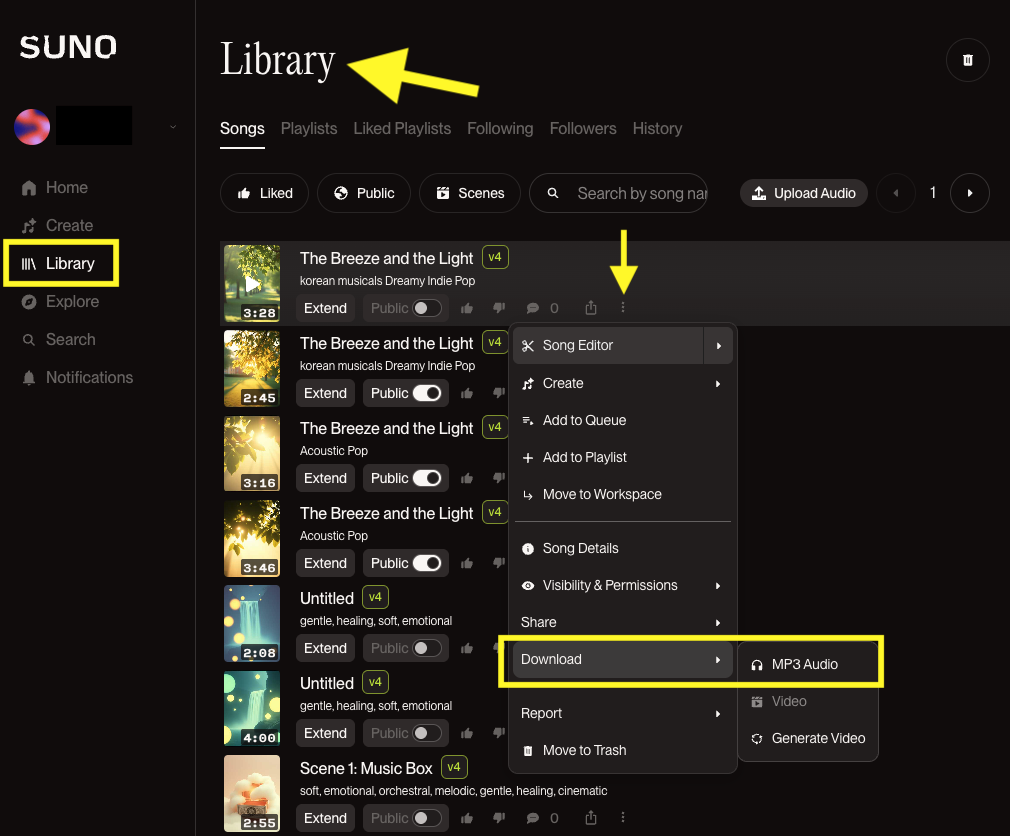Open Search in the sidebar
Screen dimensions: 1010x836
coord(59,339)
